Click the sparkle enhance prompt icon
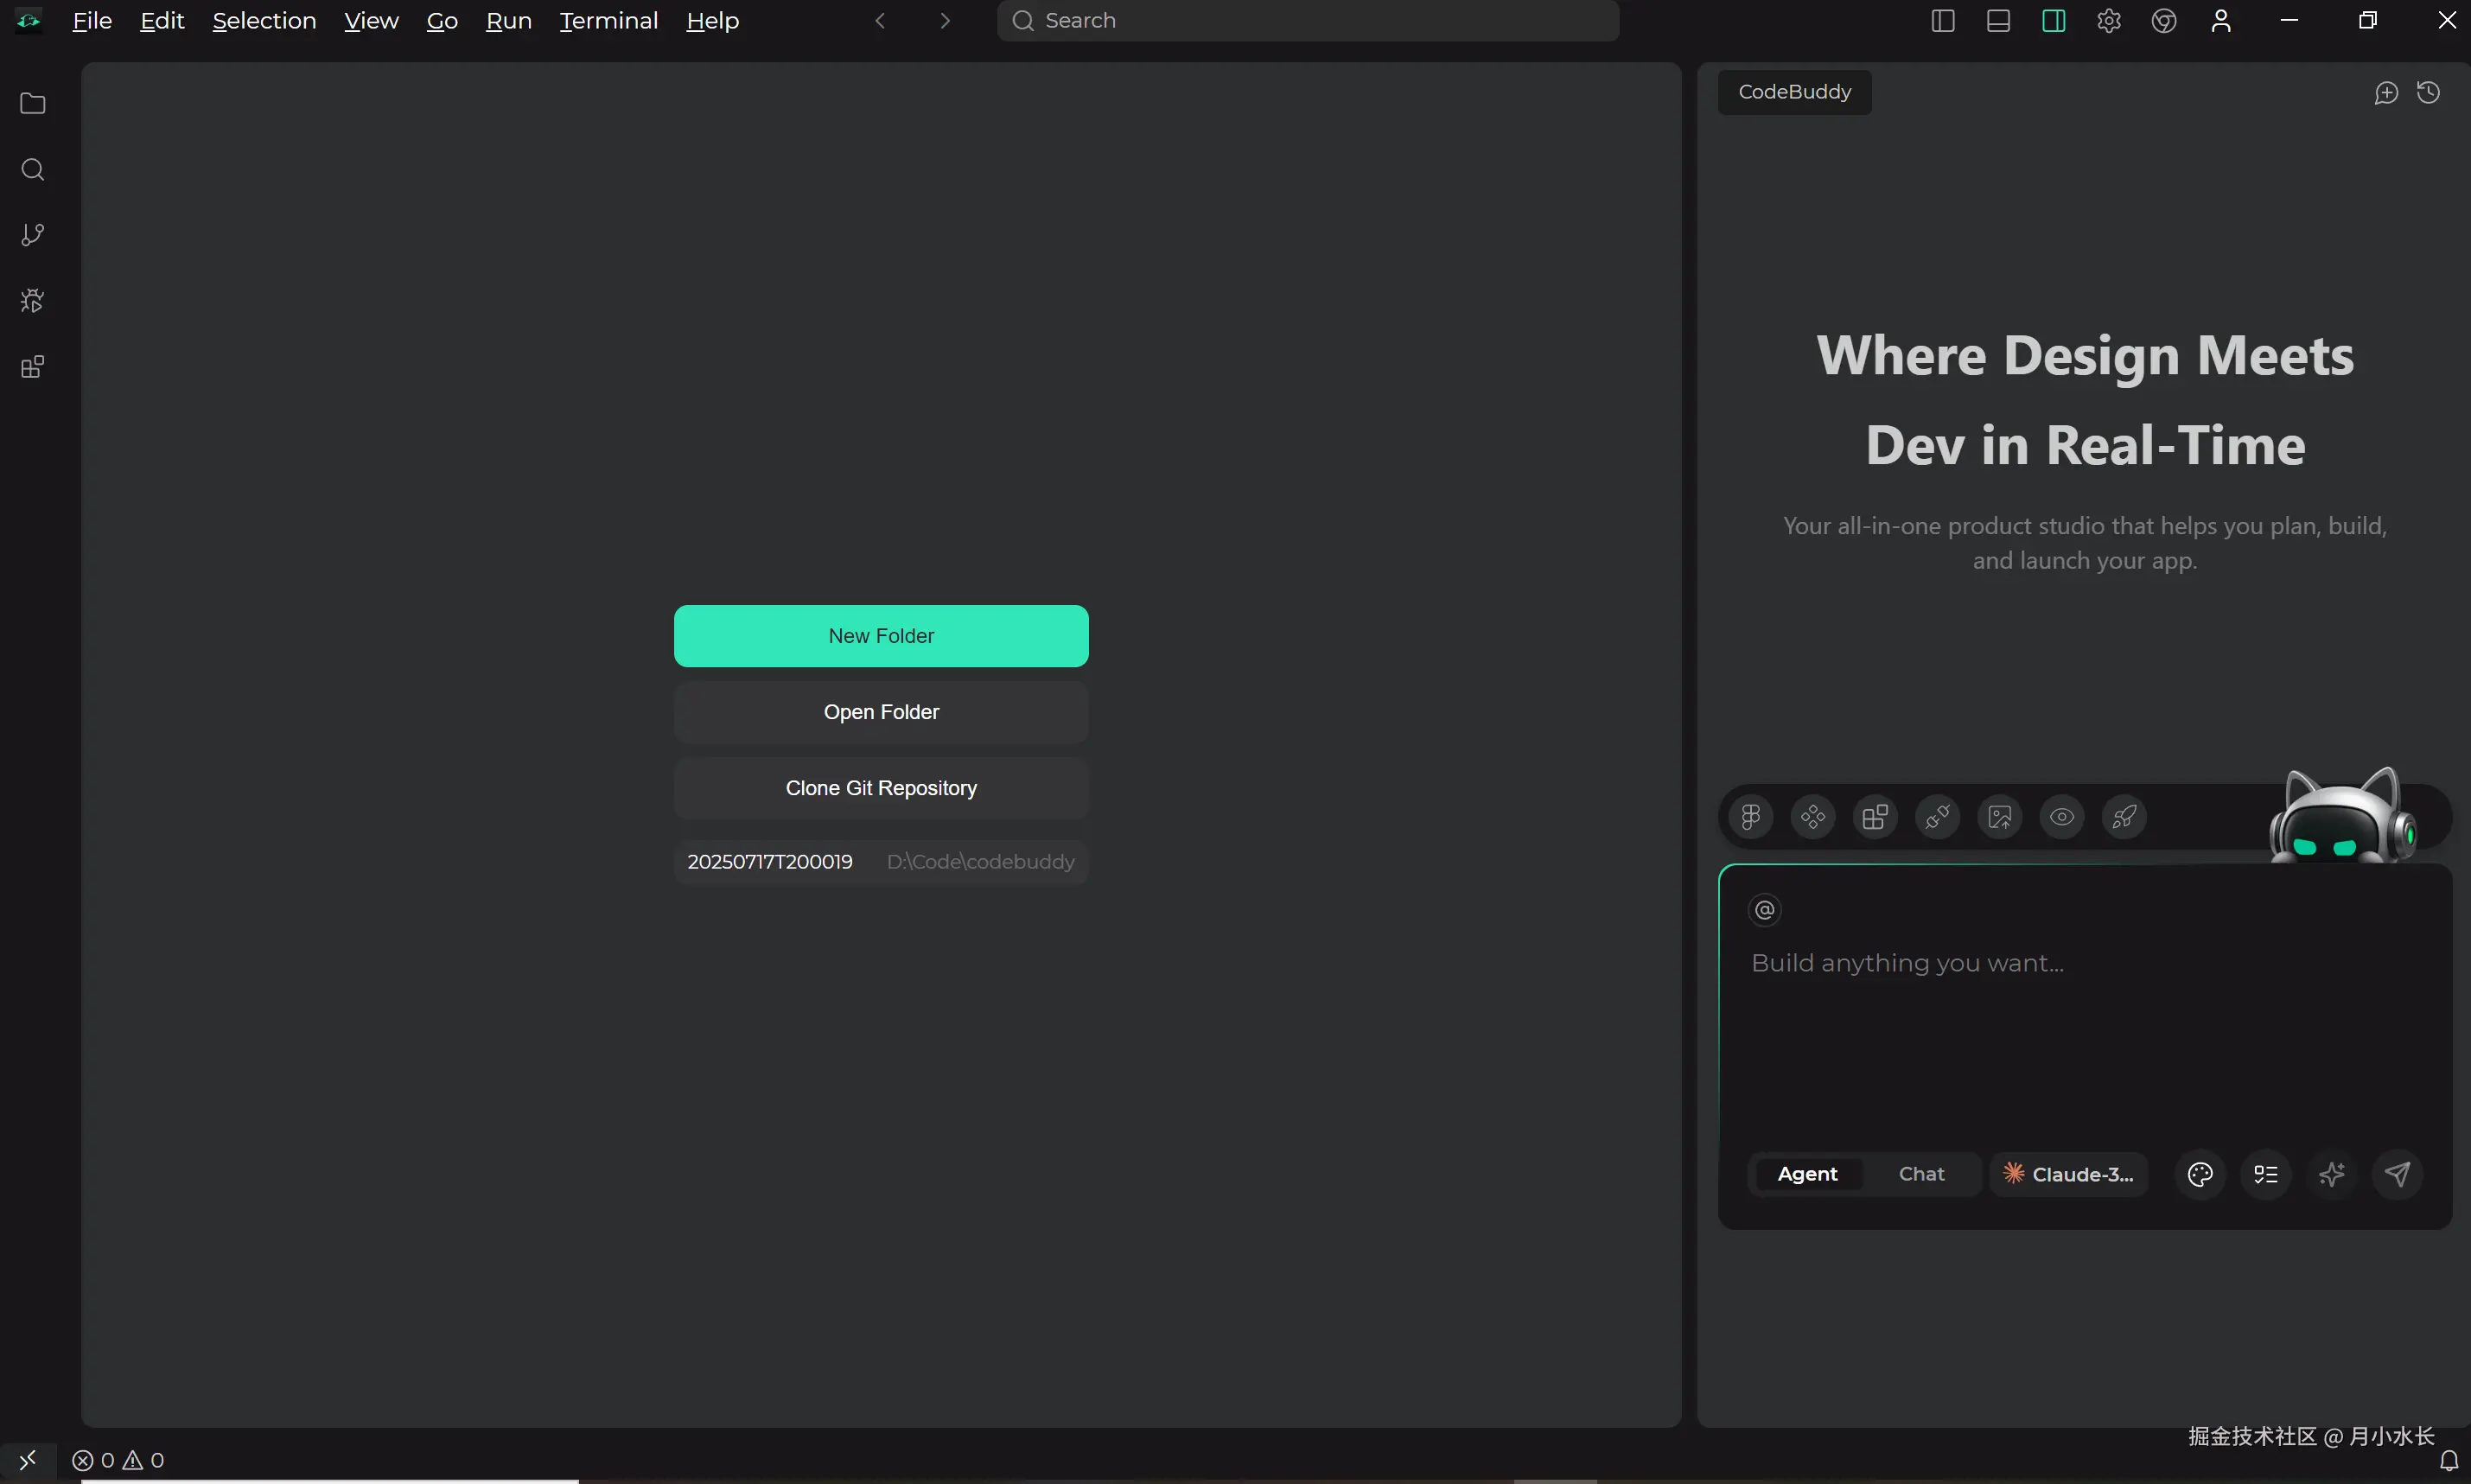 point(2331,1174)
